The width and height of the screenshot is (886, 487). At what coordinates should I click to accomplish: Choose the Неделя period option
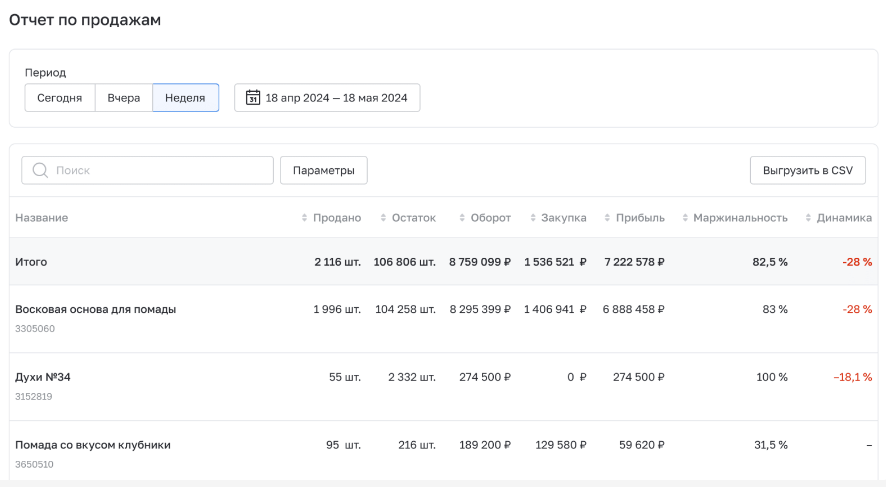click(x=185, y=98)
